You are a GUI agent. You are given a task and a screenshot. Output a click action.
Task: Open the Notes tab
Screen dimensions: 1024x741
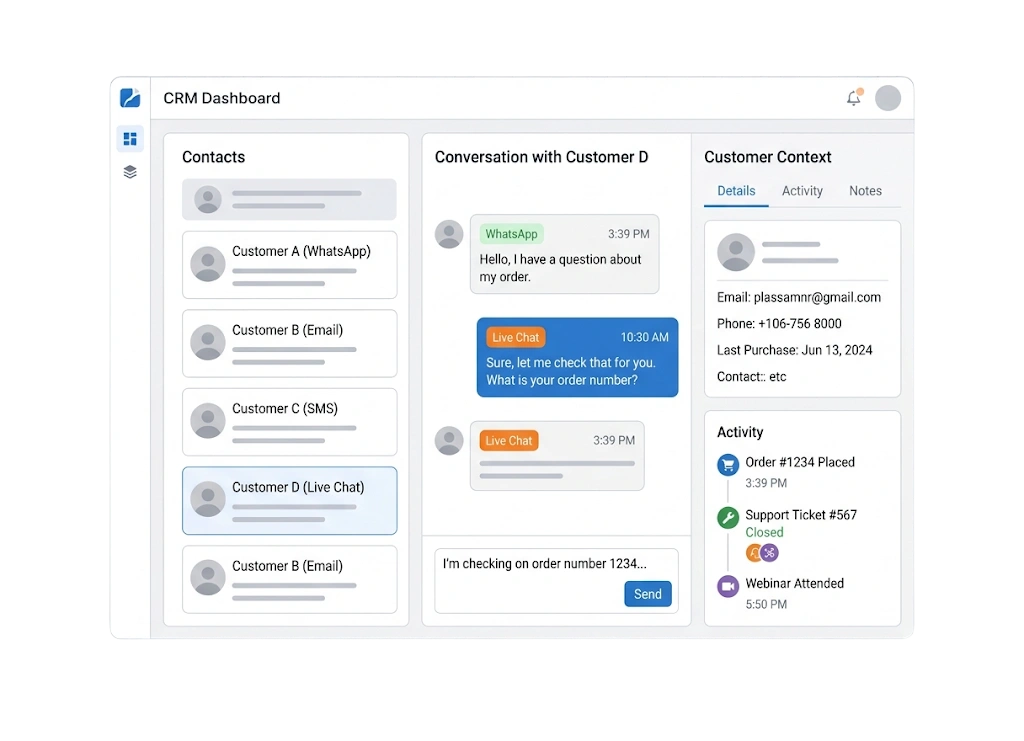click(865, 191)
